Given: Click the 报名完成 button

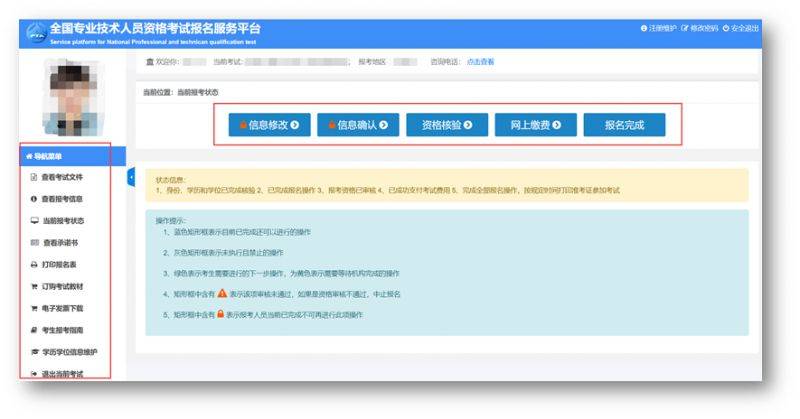Looking at the screenshot, I should click(x=625, y=126).
